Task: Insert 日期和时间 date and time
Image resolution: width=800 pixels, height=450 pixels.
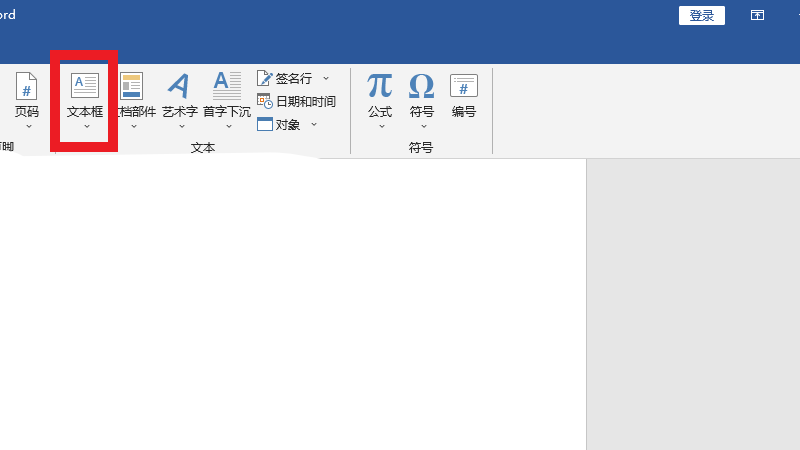Action: click(x=296, y=101)
